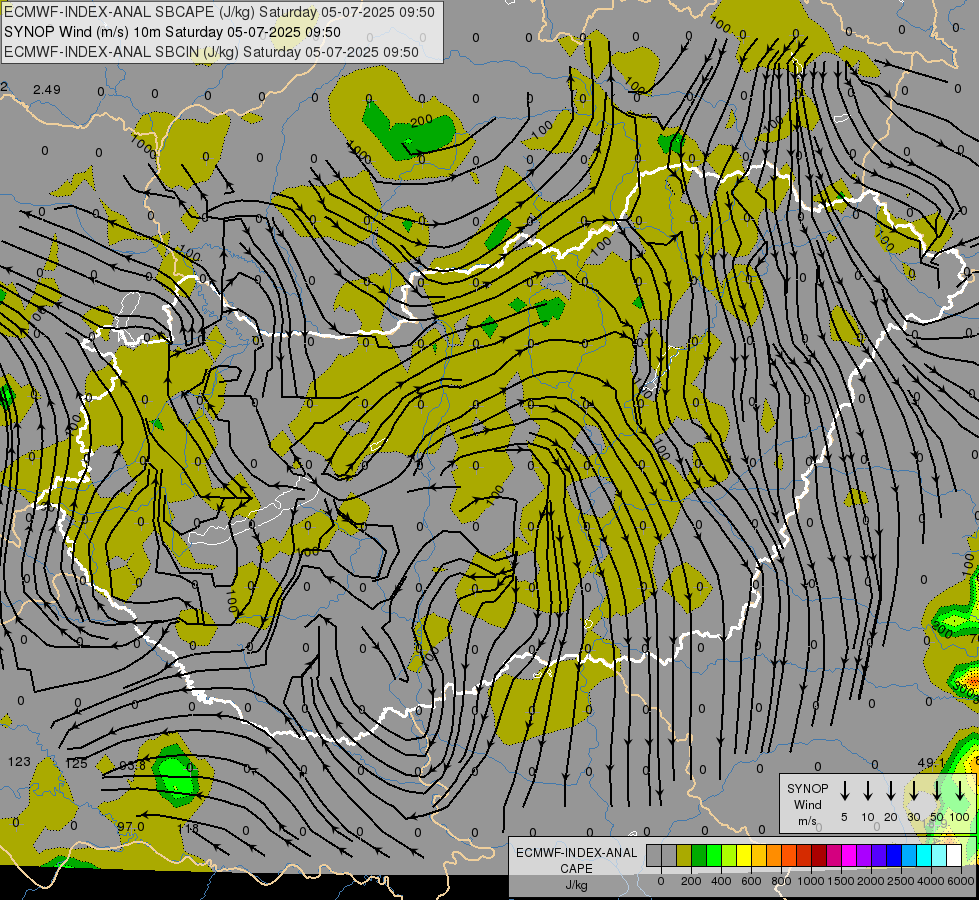Image resolution: width=979 pixels, height=900 pixels.
Task: Click the 100 m/s wind arrow in legend
Action: [x=960, y=790]
